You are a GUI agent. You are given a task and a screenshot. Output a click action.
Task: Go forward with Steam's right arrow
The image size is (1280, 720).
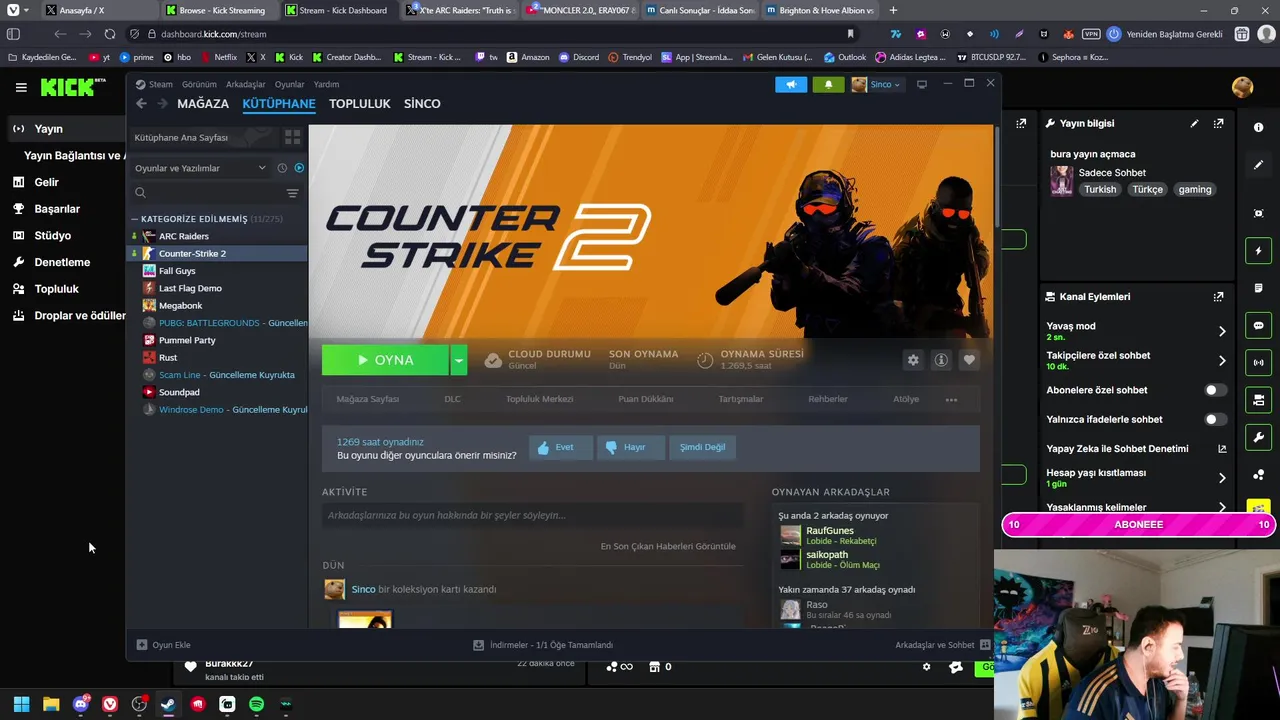[162, 103]
